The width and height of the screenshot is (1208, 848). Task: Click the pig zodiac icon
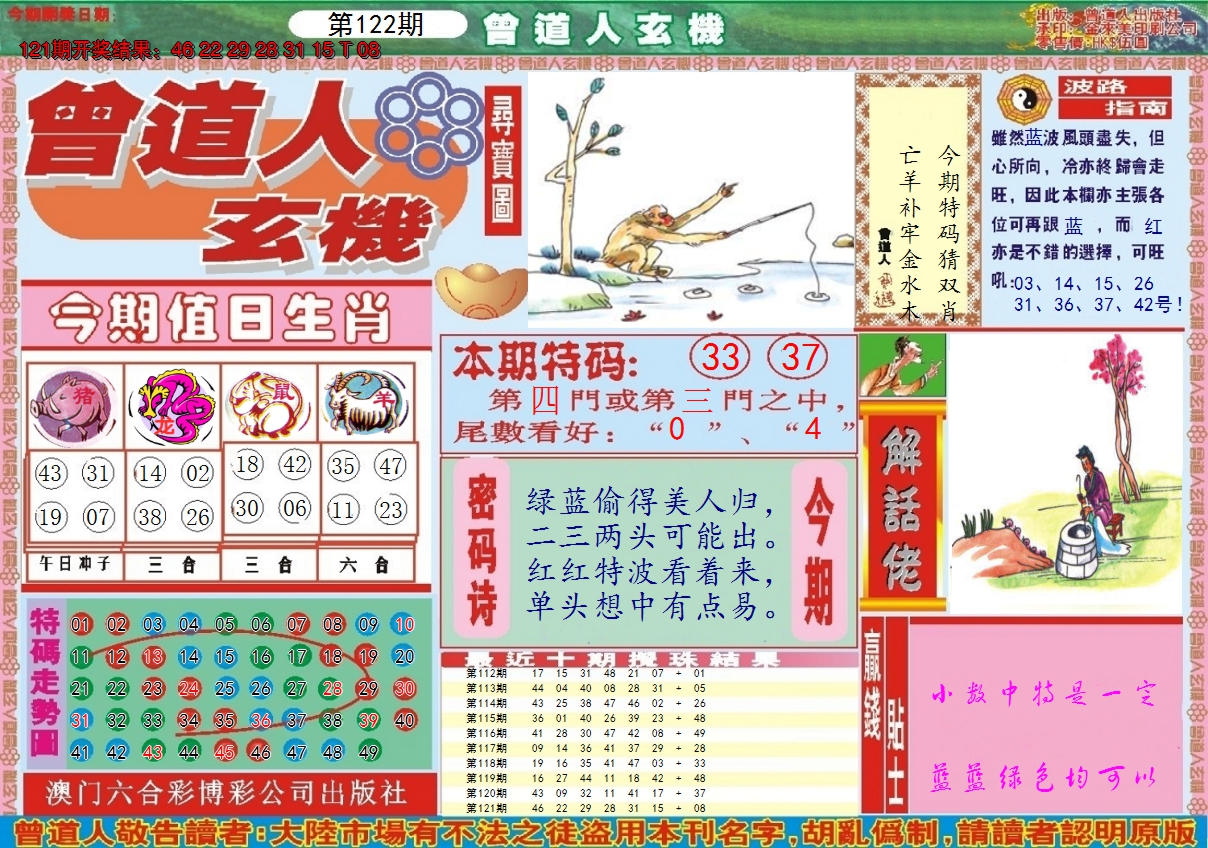73,405
